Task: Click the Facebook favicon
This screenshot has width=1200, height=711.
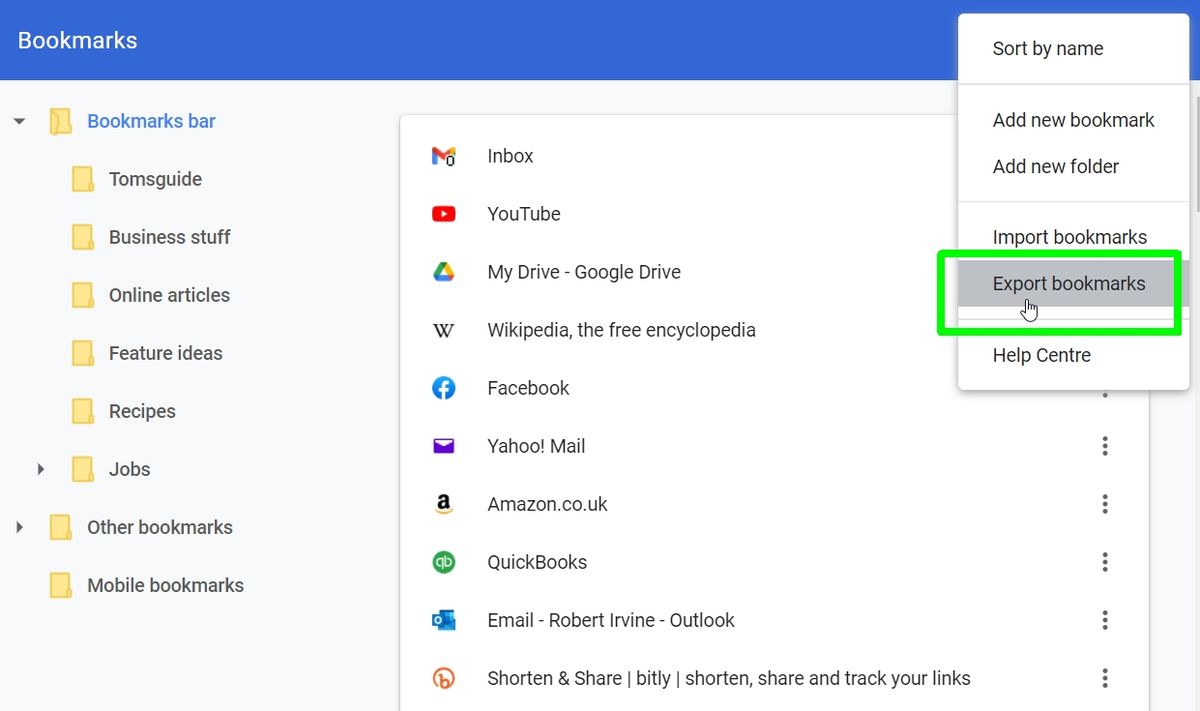Action: tap(444, 387)
